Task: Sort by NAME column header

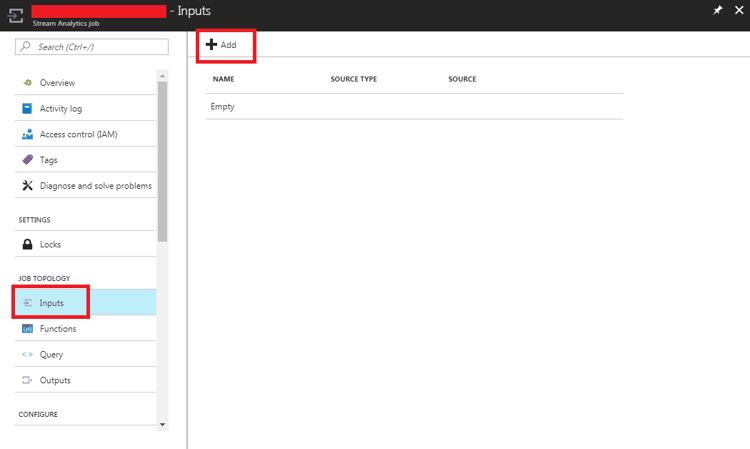Action: pos(223,79)
